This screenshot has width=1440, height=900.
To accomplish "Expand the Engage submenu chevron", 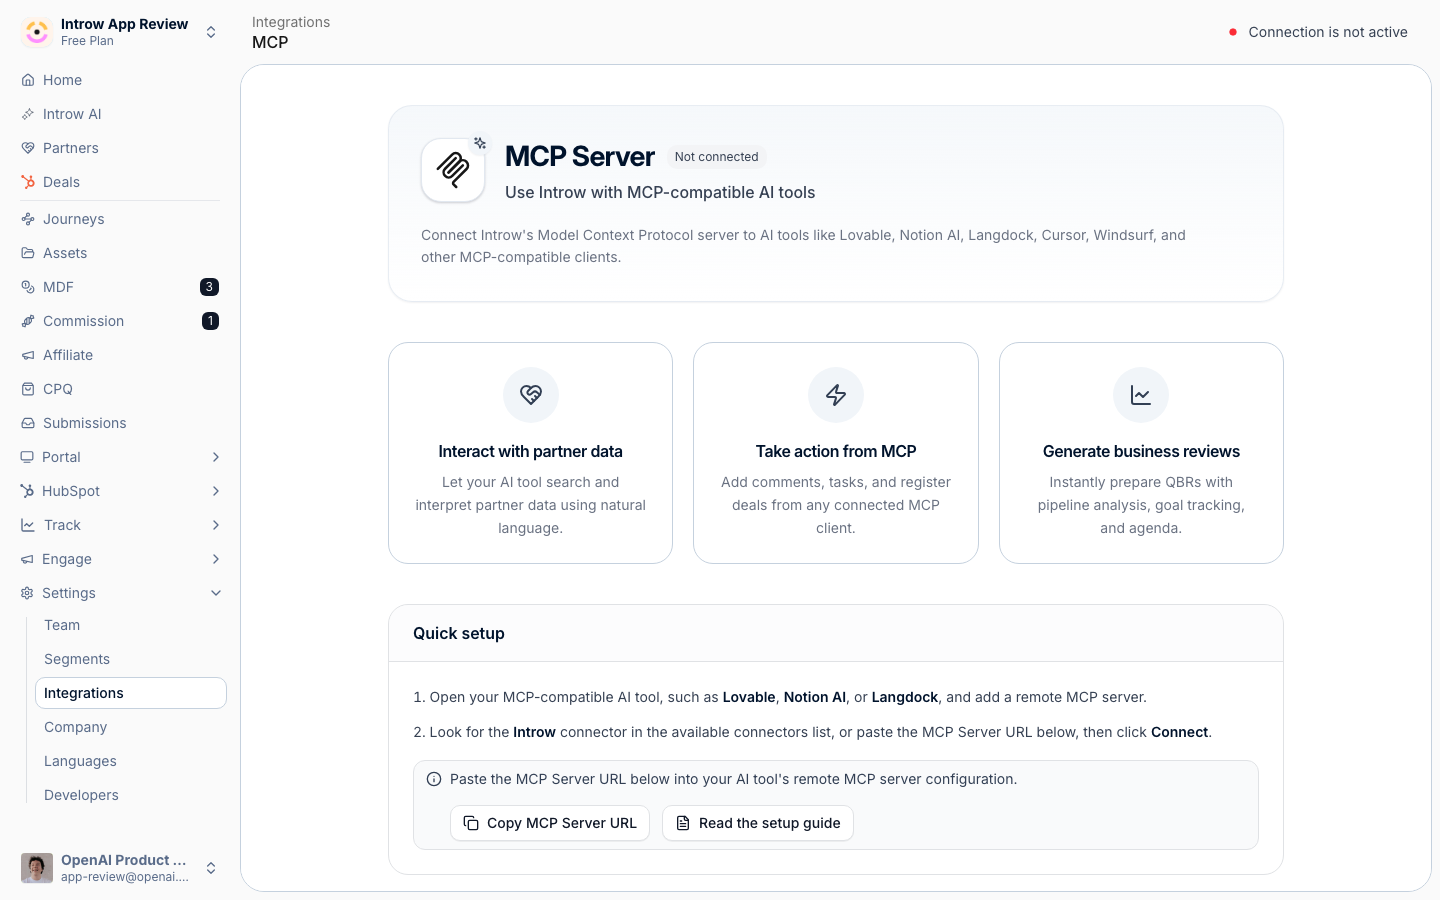I will click(216, 559).
